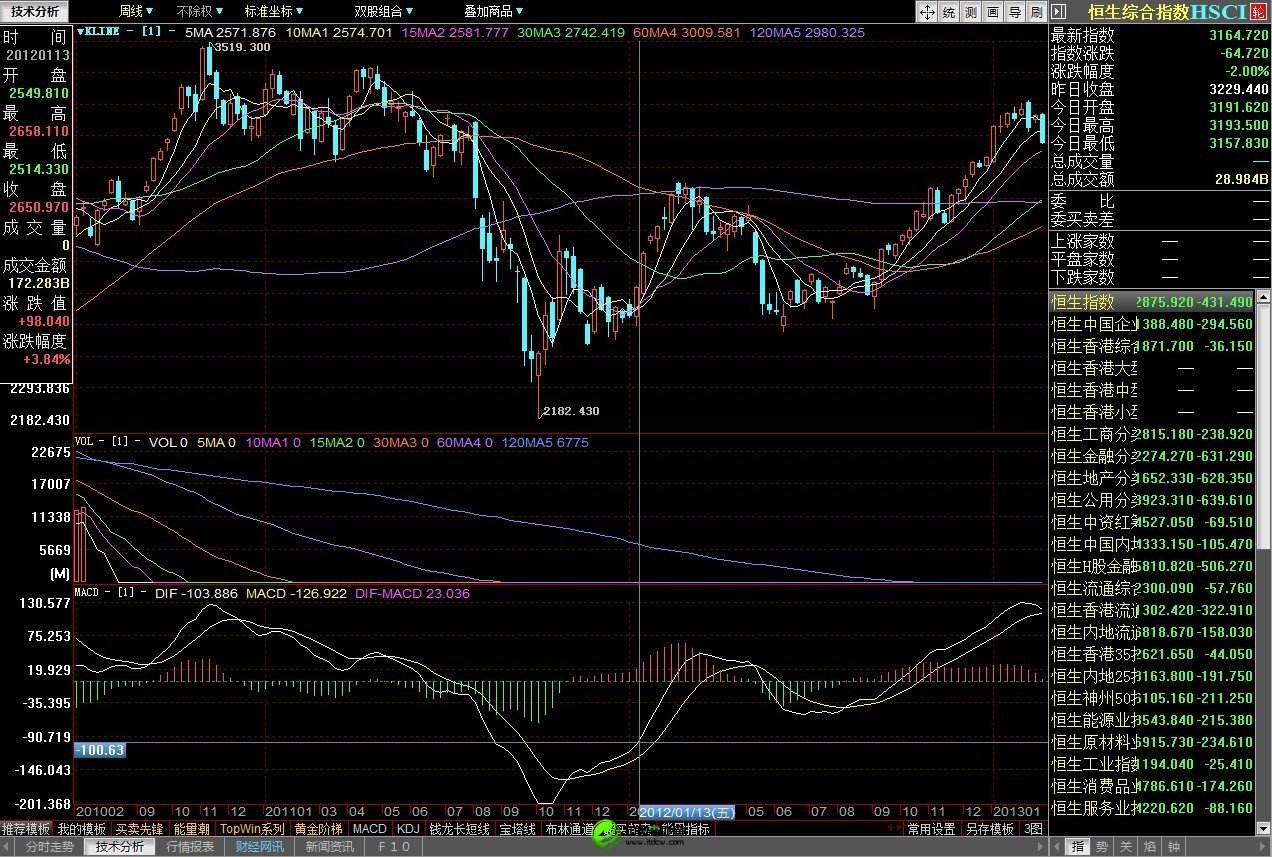Expand the 标准坐标 coordinate dropdown
Screen dimensions: 1272x857
(274, 11)
